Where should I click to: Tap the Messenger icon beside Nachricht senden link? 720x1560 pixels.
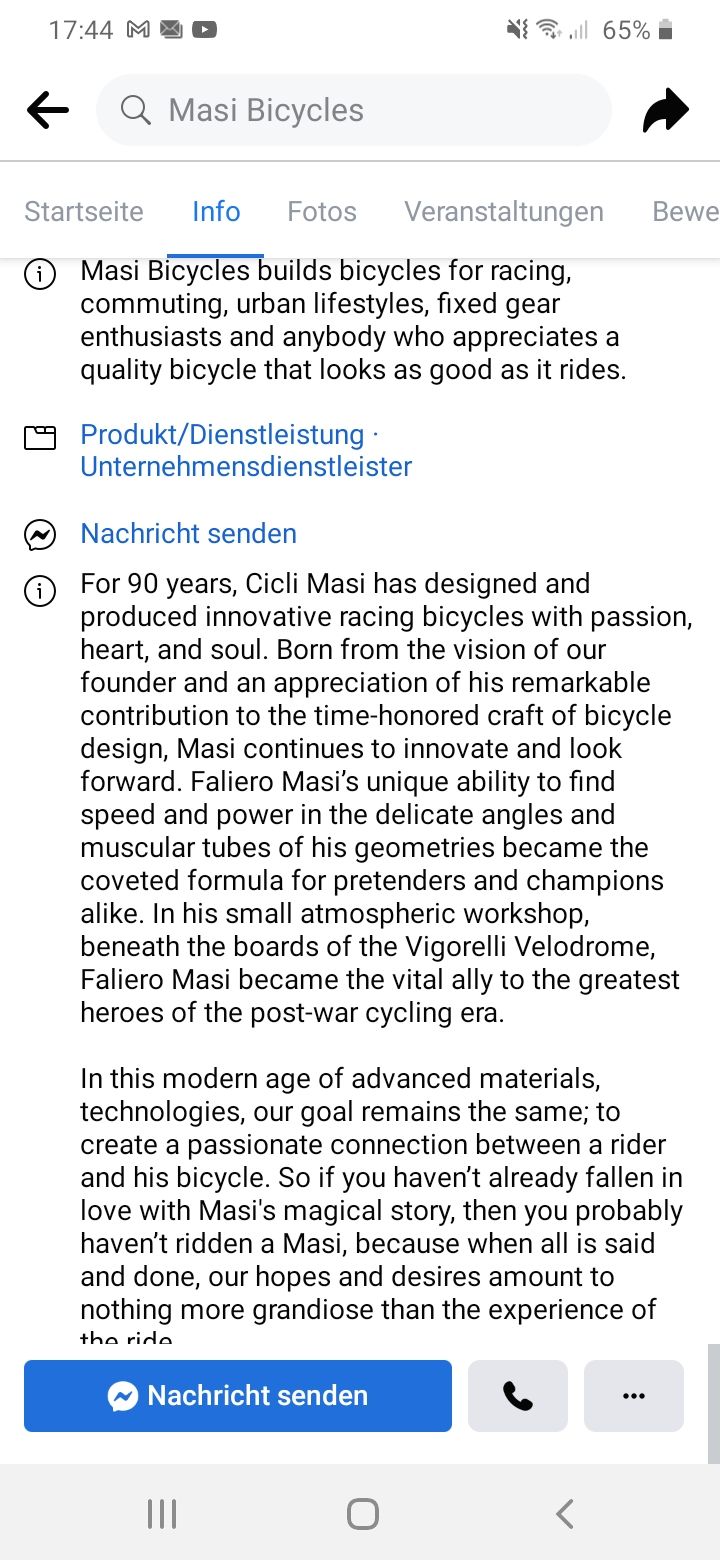40,535
